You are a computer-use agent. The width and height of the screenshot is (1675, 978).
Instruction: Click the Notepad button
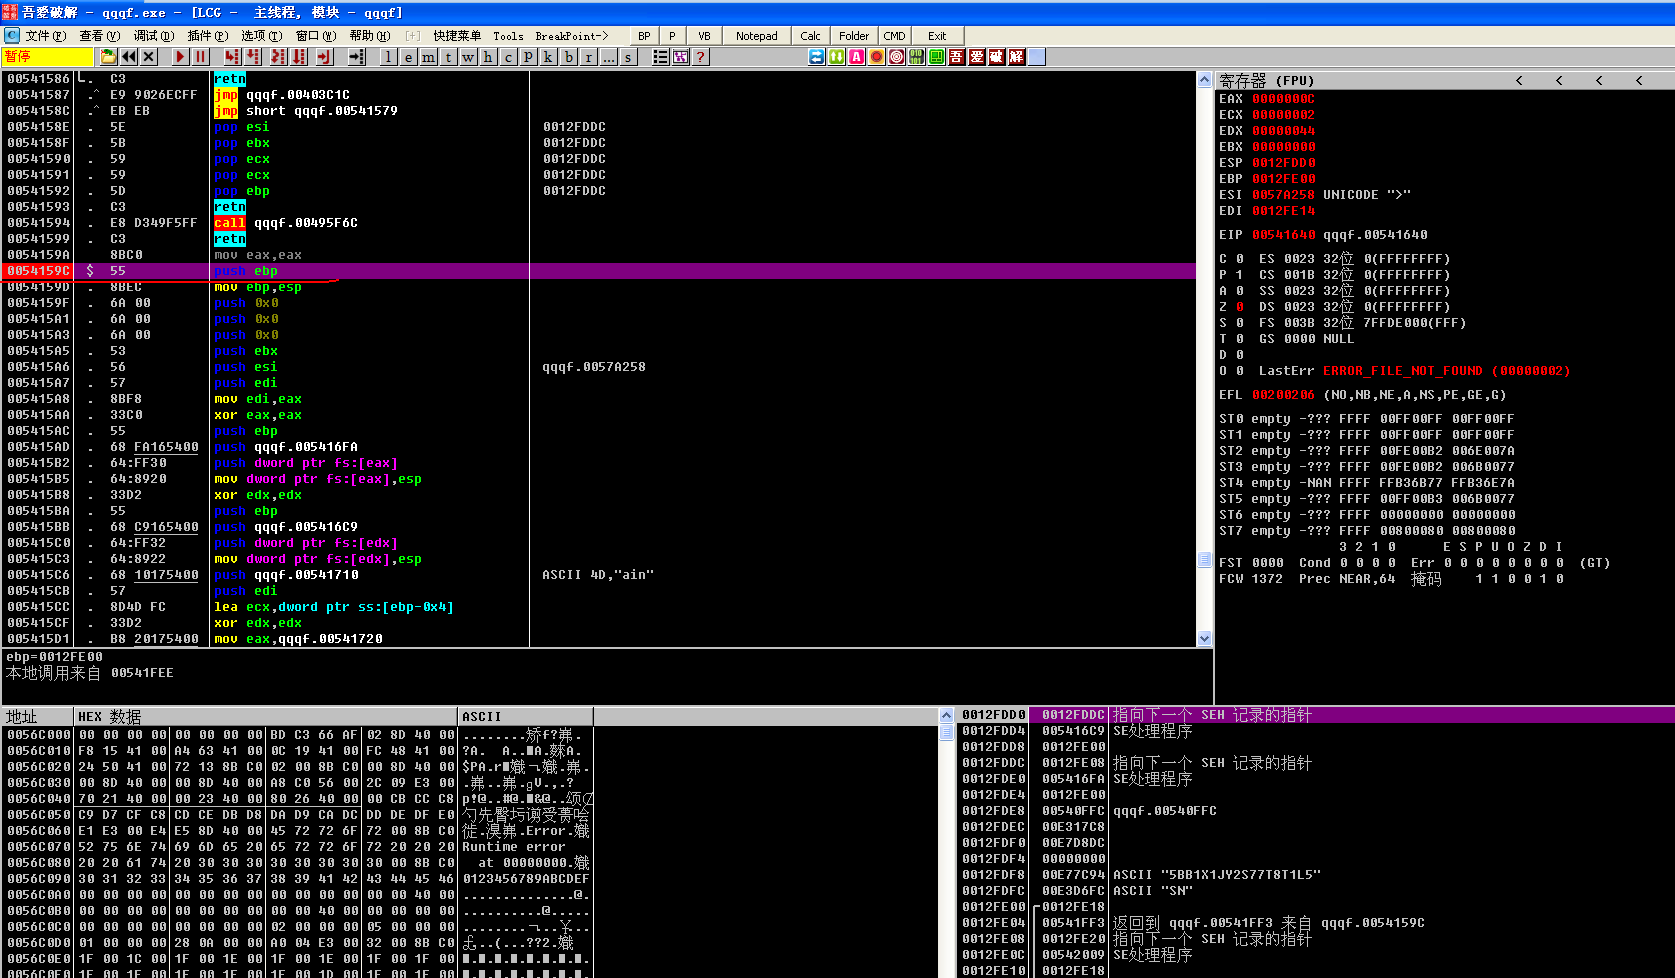point(757,36)
